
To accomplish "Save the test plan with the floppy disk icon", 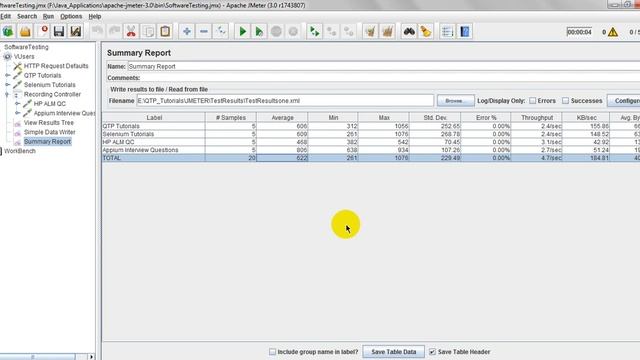I will [59, 31].
